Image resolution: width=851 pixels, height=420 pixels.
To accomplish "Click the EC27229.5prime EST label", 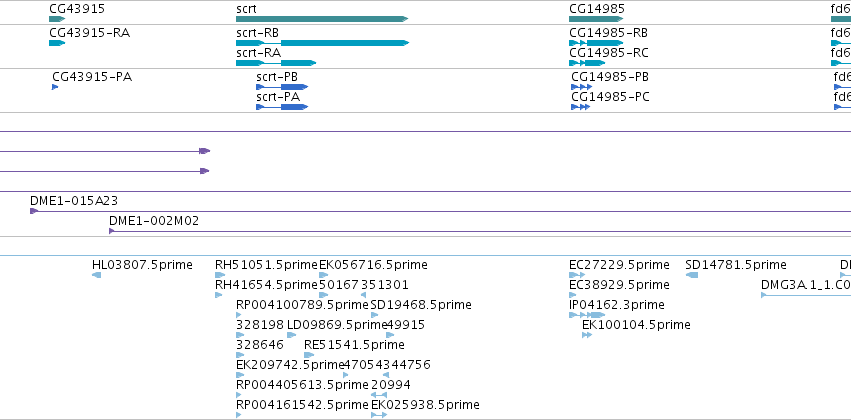I will (619, 265).
